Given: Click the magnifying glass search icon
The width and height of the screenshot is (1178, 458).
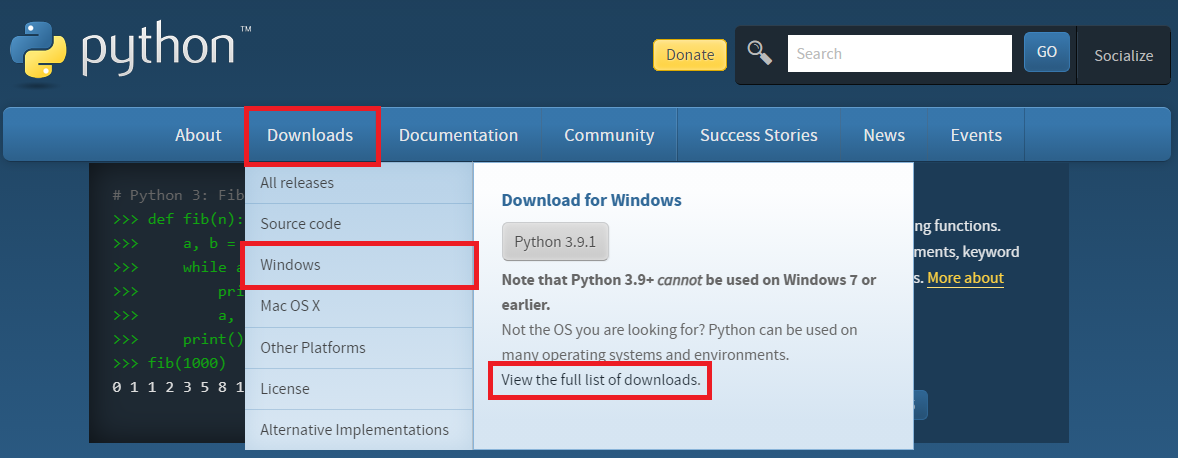Looking at the screenshot, I should click(x=760, y=53).
